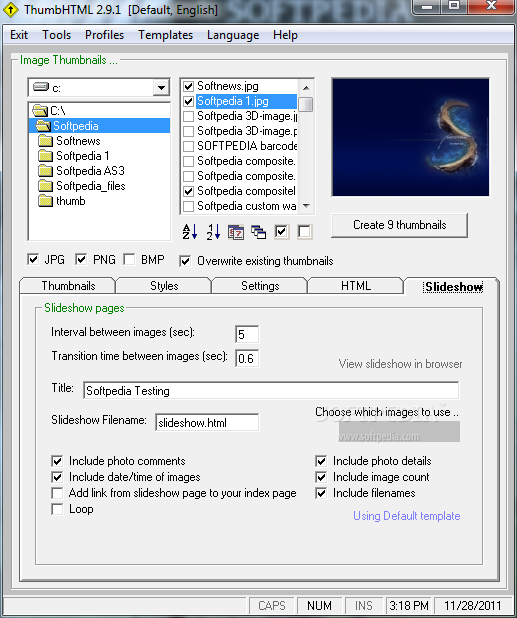Image resolution: width=517 pixels, height=618 pixels.
Task: Click the slideshow Title text field
Action: (x=271, y=391)
